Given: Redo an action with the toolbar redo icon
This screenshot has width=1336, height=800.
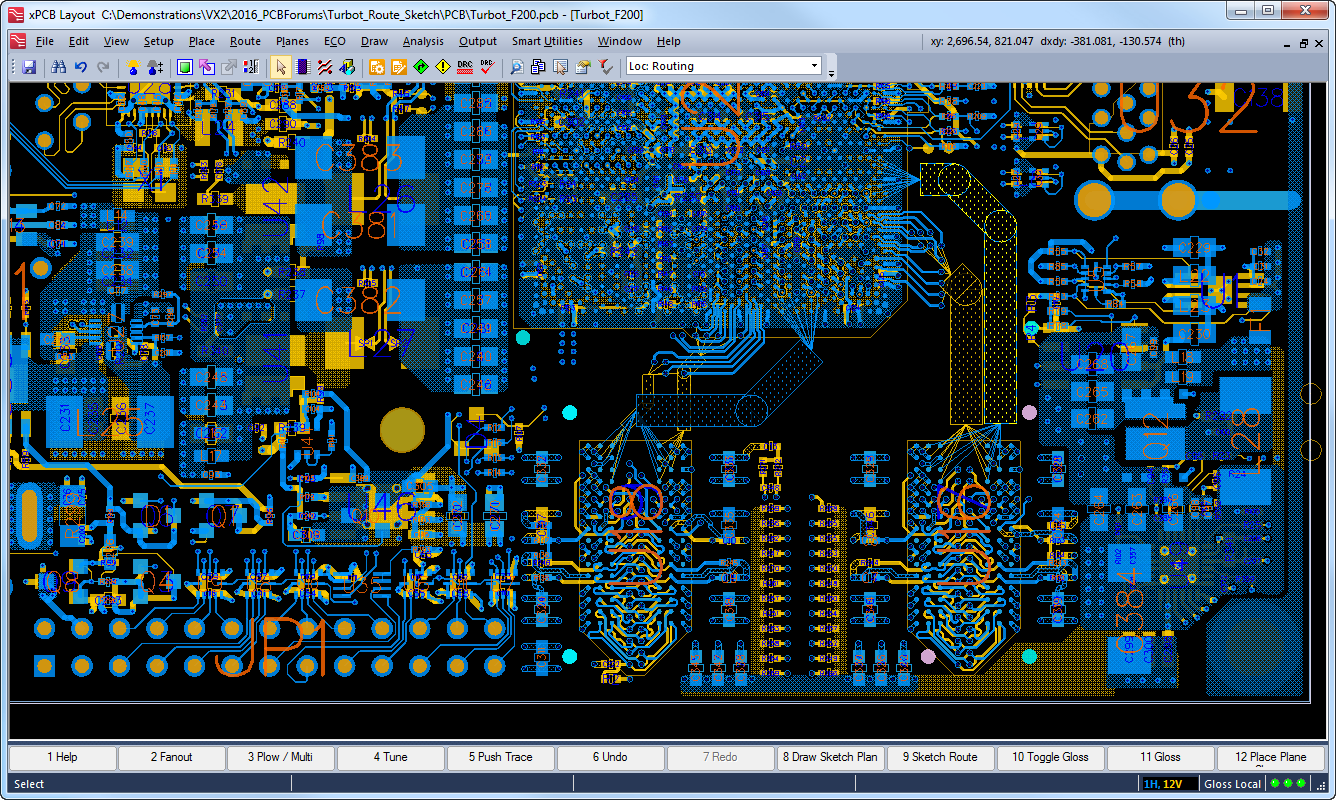Looking at the screenshot, I should tap(102, 67).
